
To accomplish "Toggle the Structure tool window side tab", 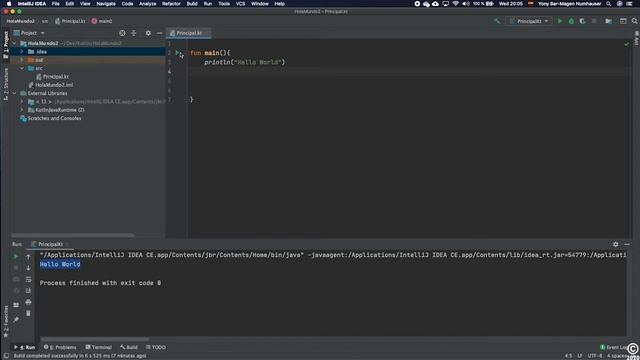I will (x=6, y=84).
